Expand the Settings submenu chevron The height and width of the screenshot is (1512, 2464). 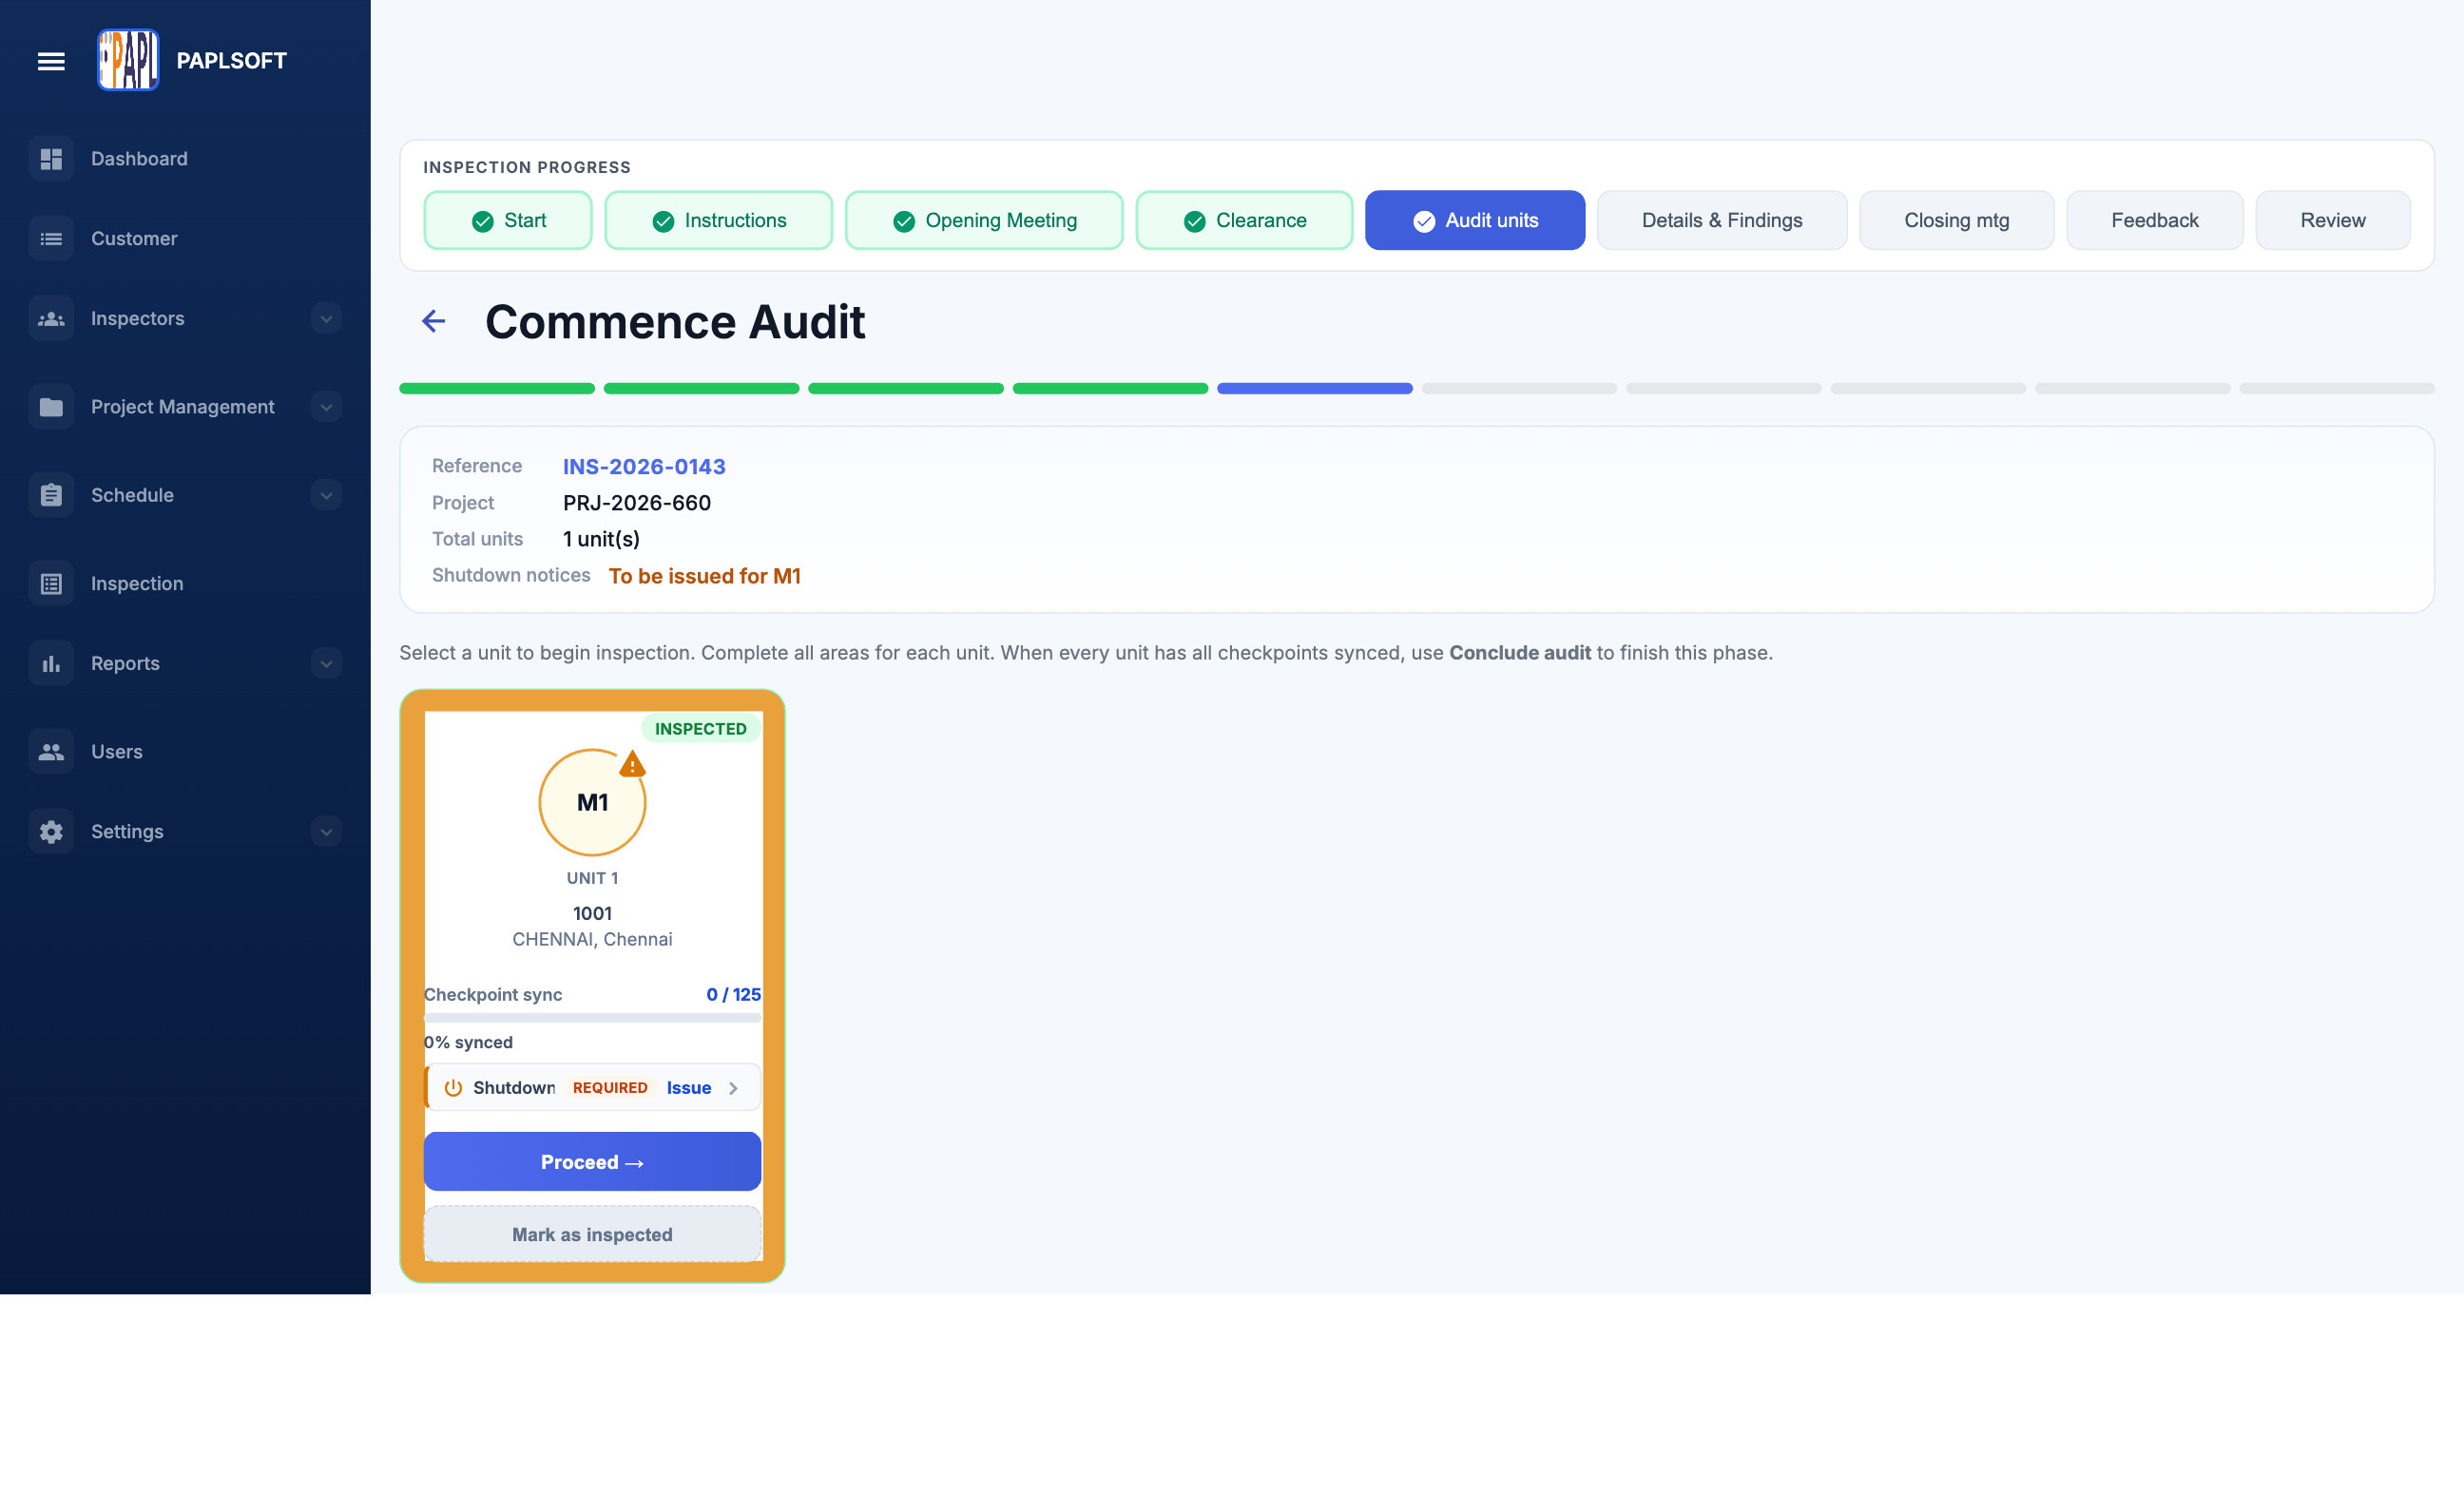click(x=326, y=832)
